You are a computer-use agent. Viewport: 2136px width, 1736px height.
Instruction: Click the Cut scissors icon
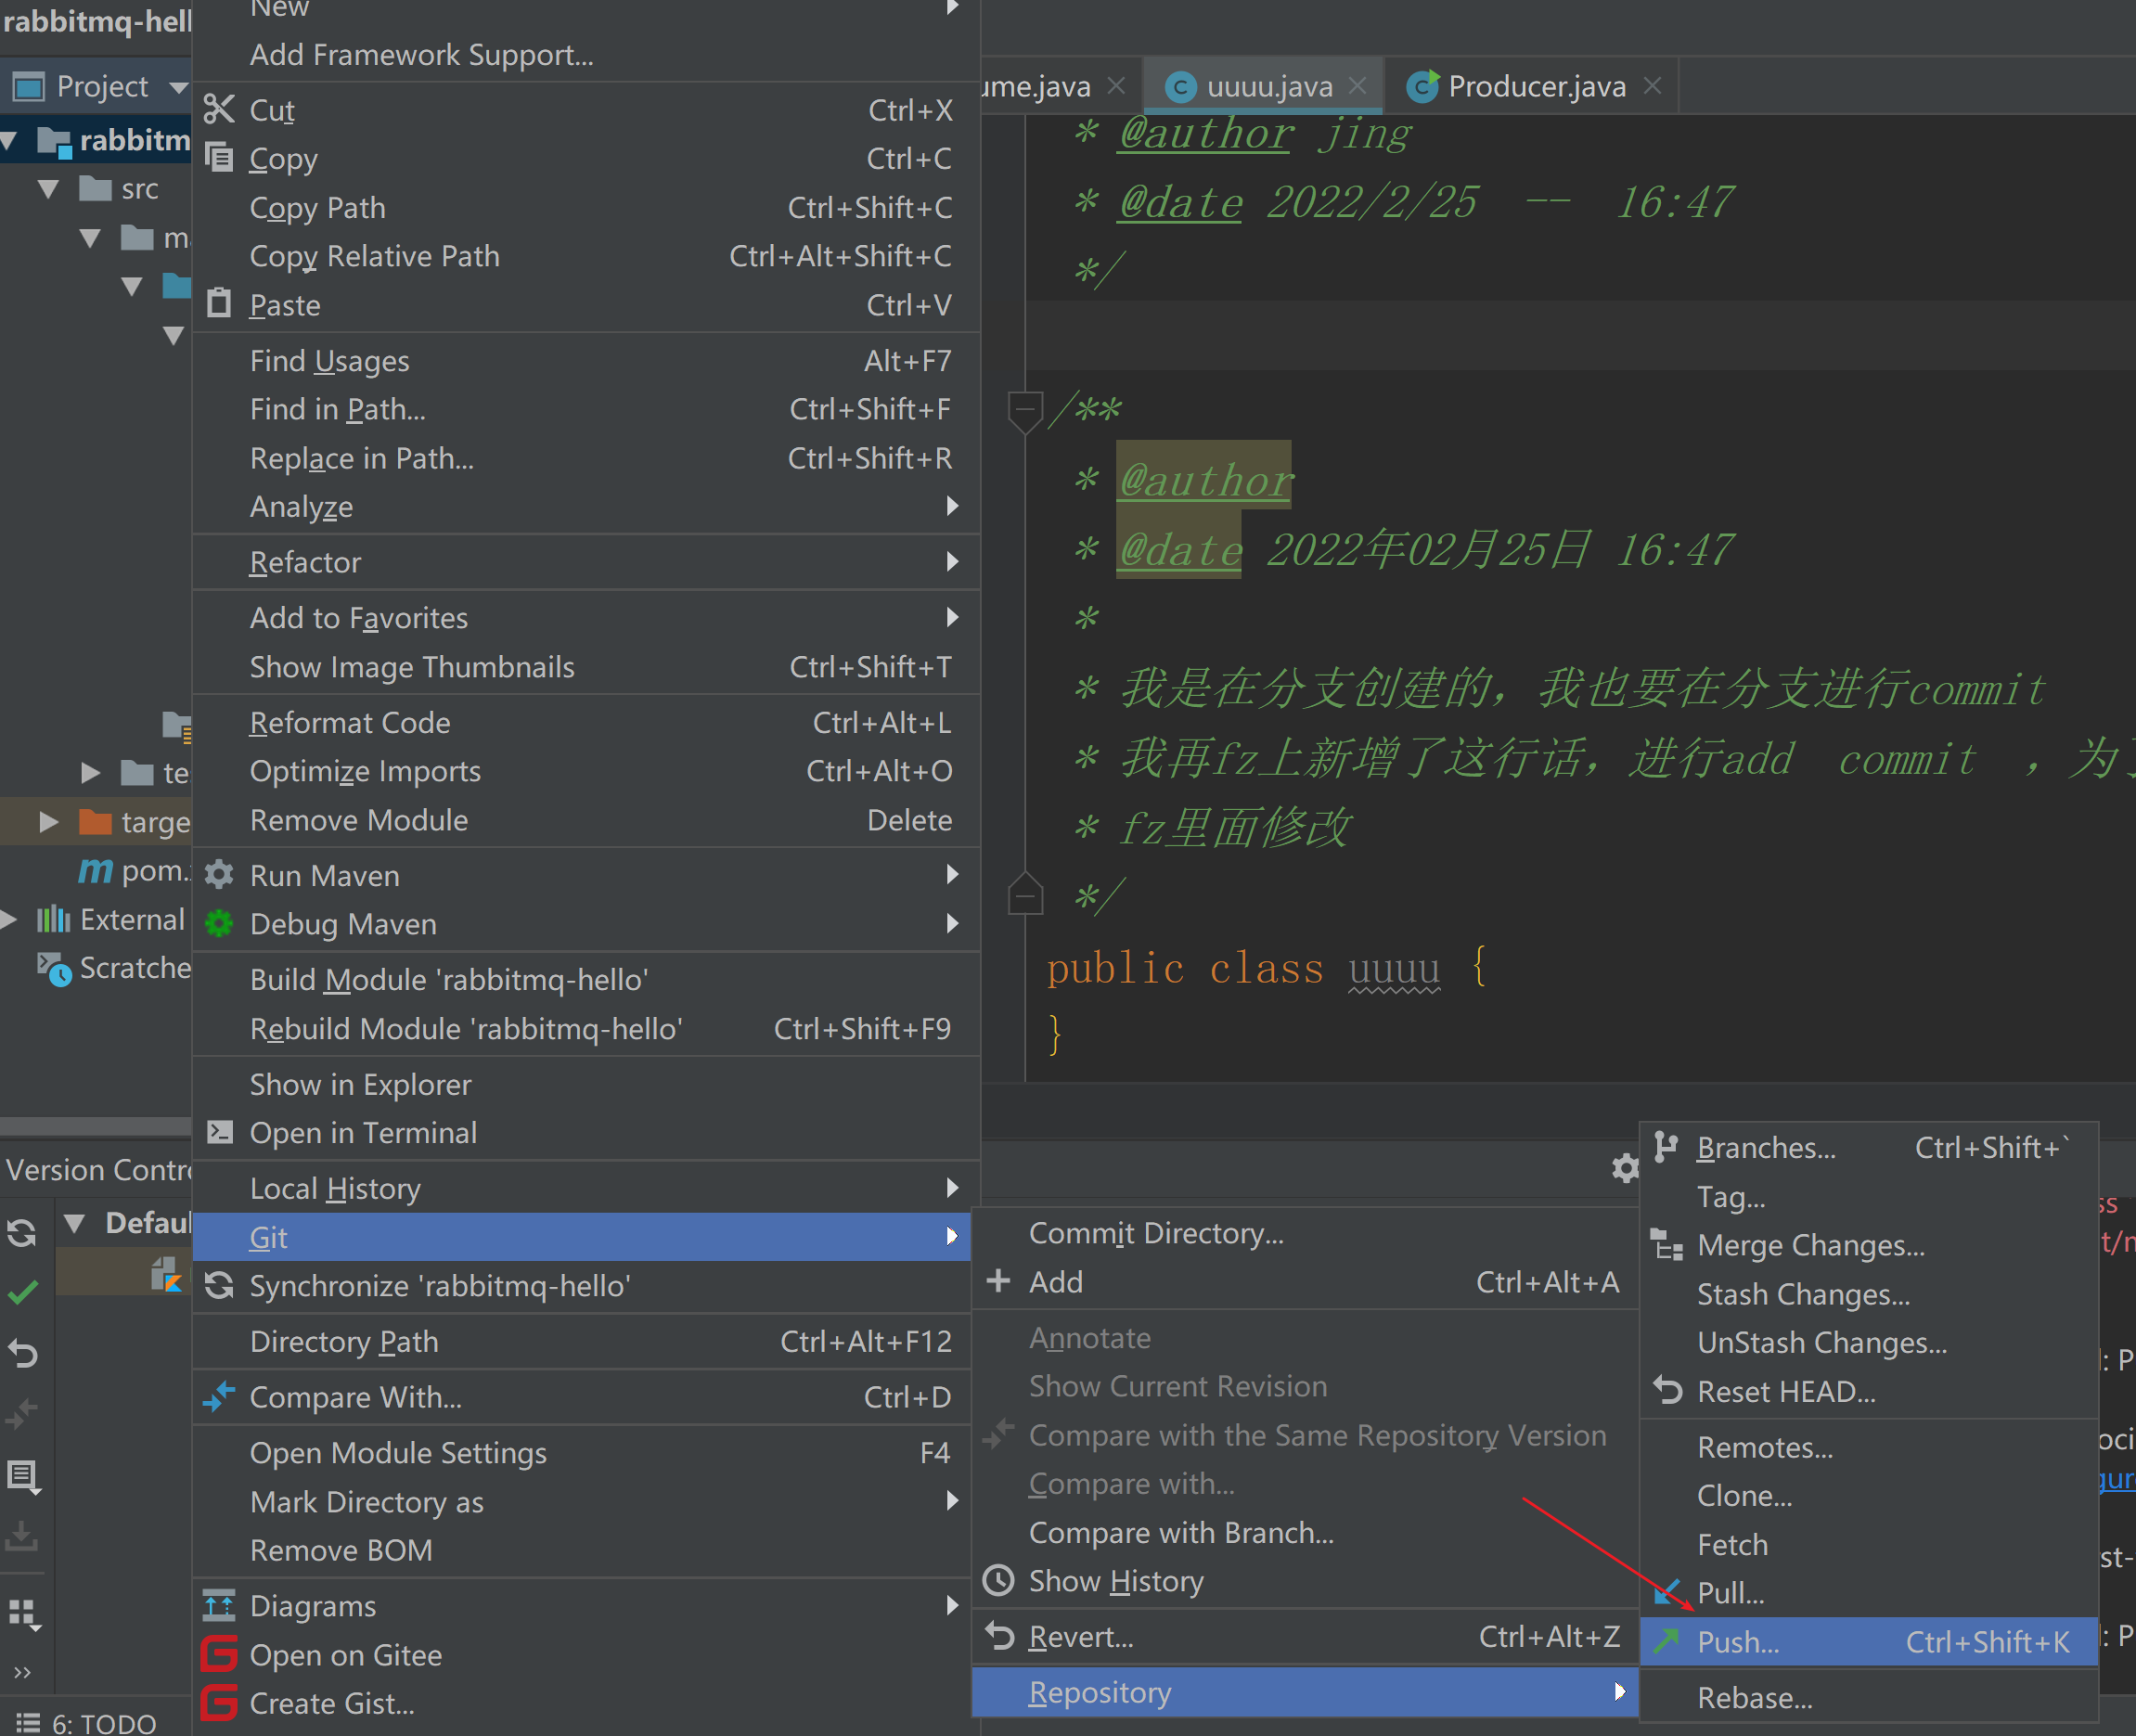219,109
